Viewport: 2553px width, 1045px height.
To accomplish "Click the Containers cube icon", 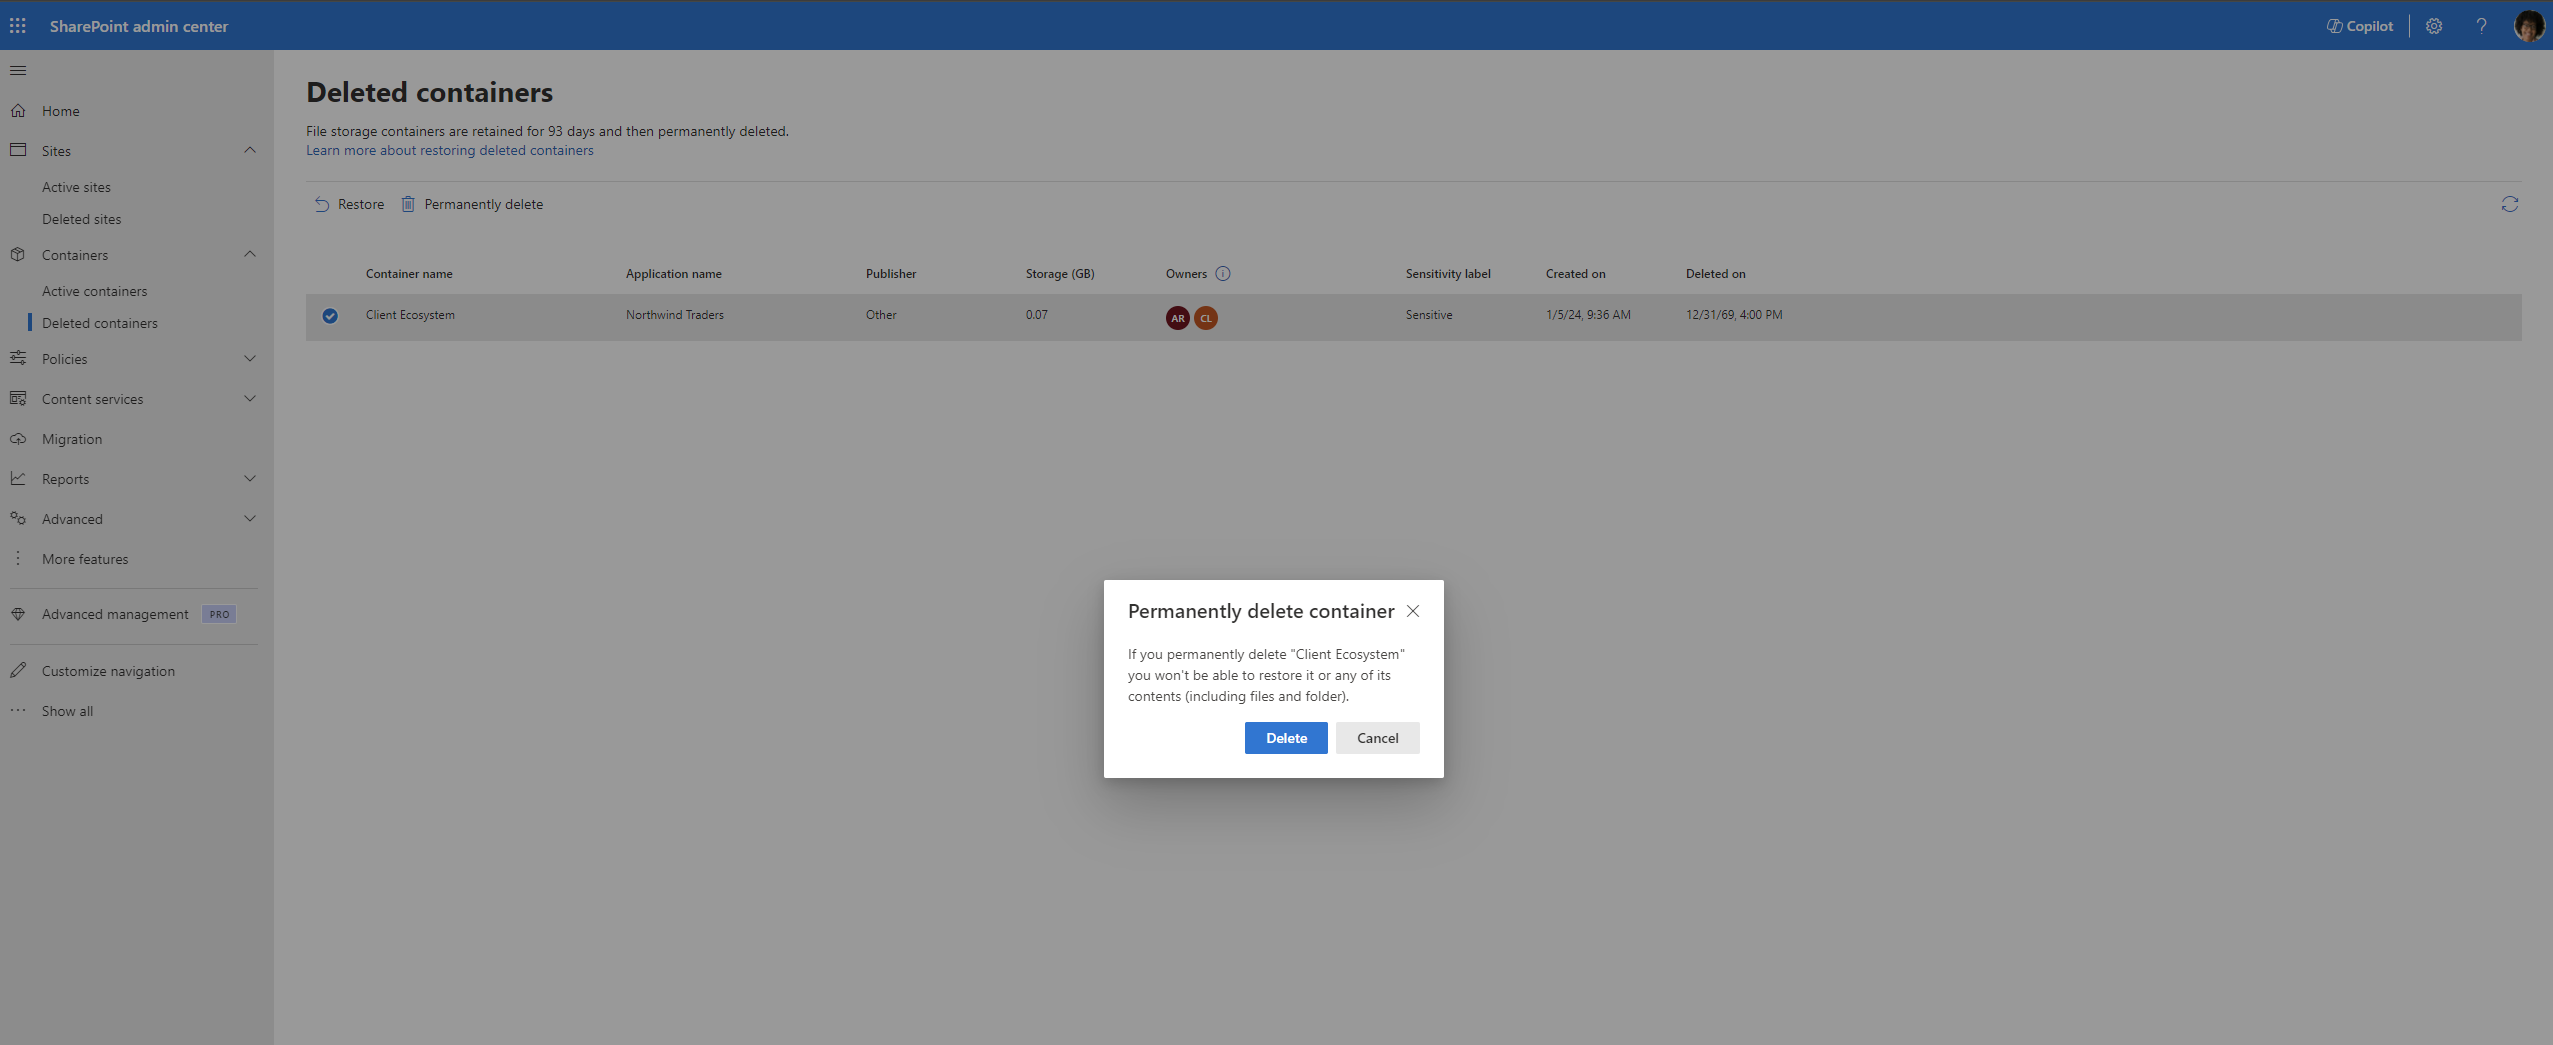I will pos(18,254).
